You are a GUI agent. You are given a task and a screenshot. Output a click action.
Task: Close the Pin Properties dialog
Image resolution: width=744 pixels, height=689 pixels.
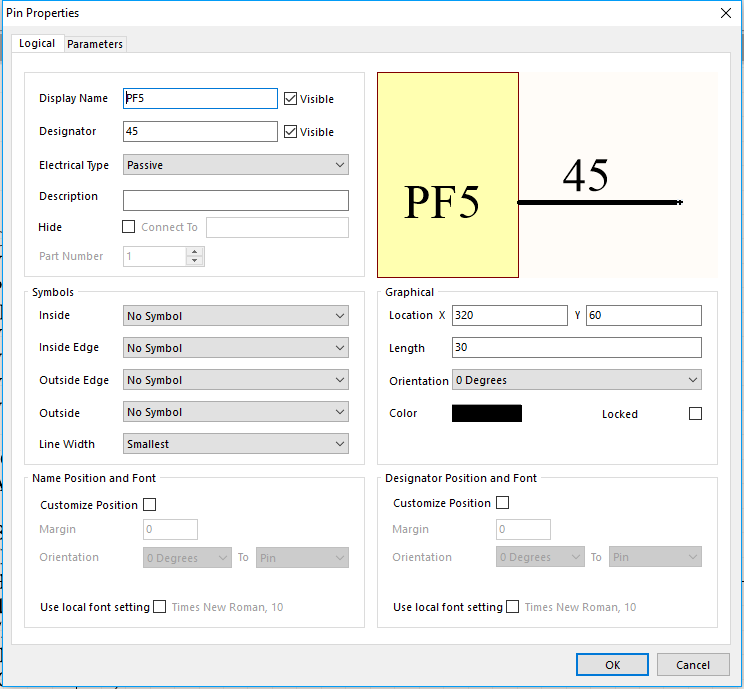(x=725, y=13)
